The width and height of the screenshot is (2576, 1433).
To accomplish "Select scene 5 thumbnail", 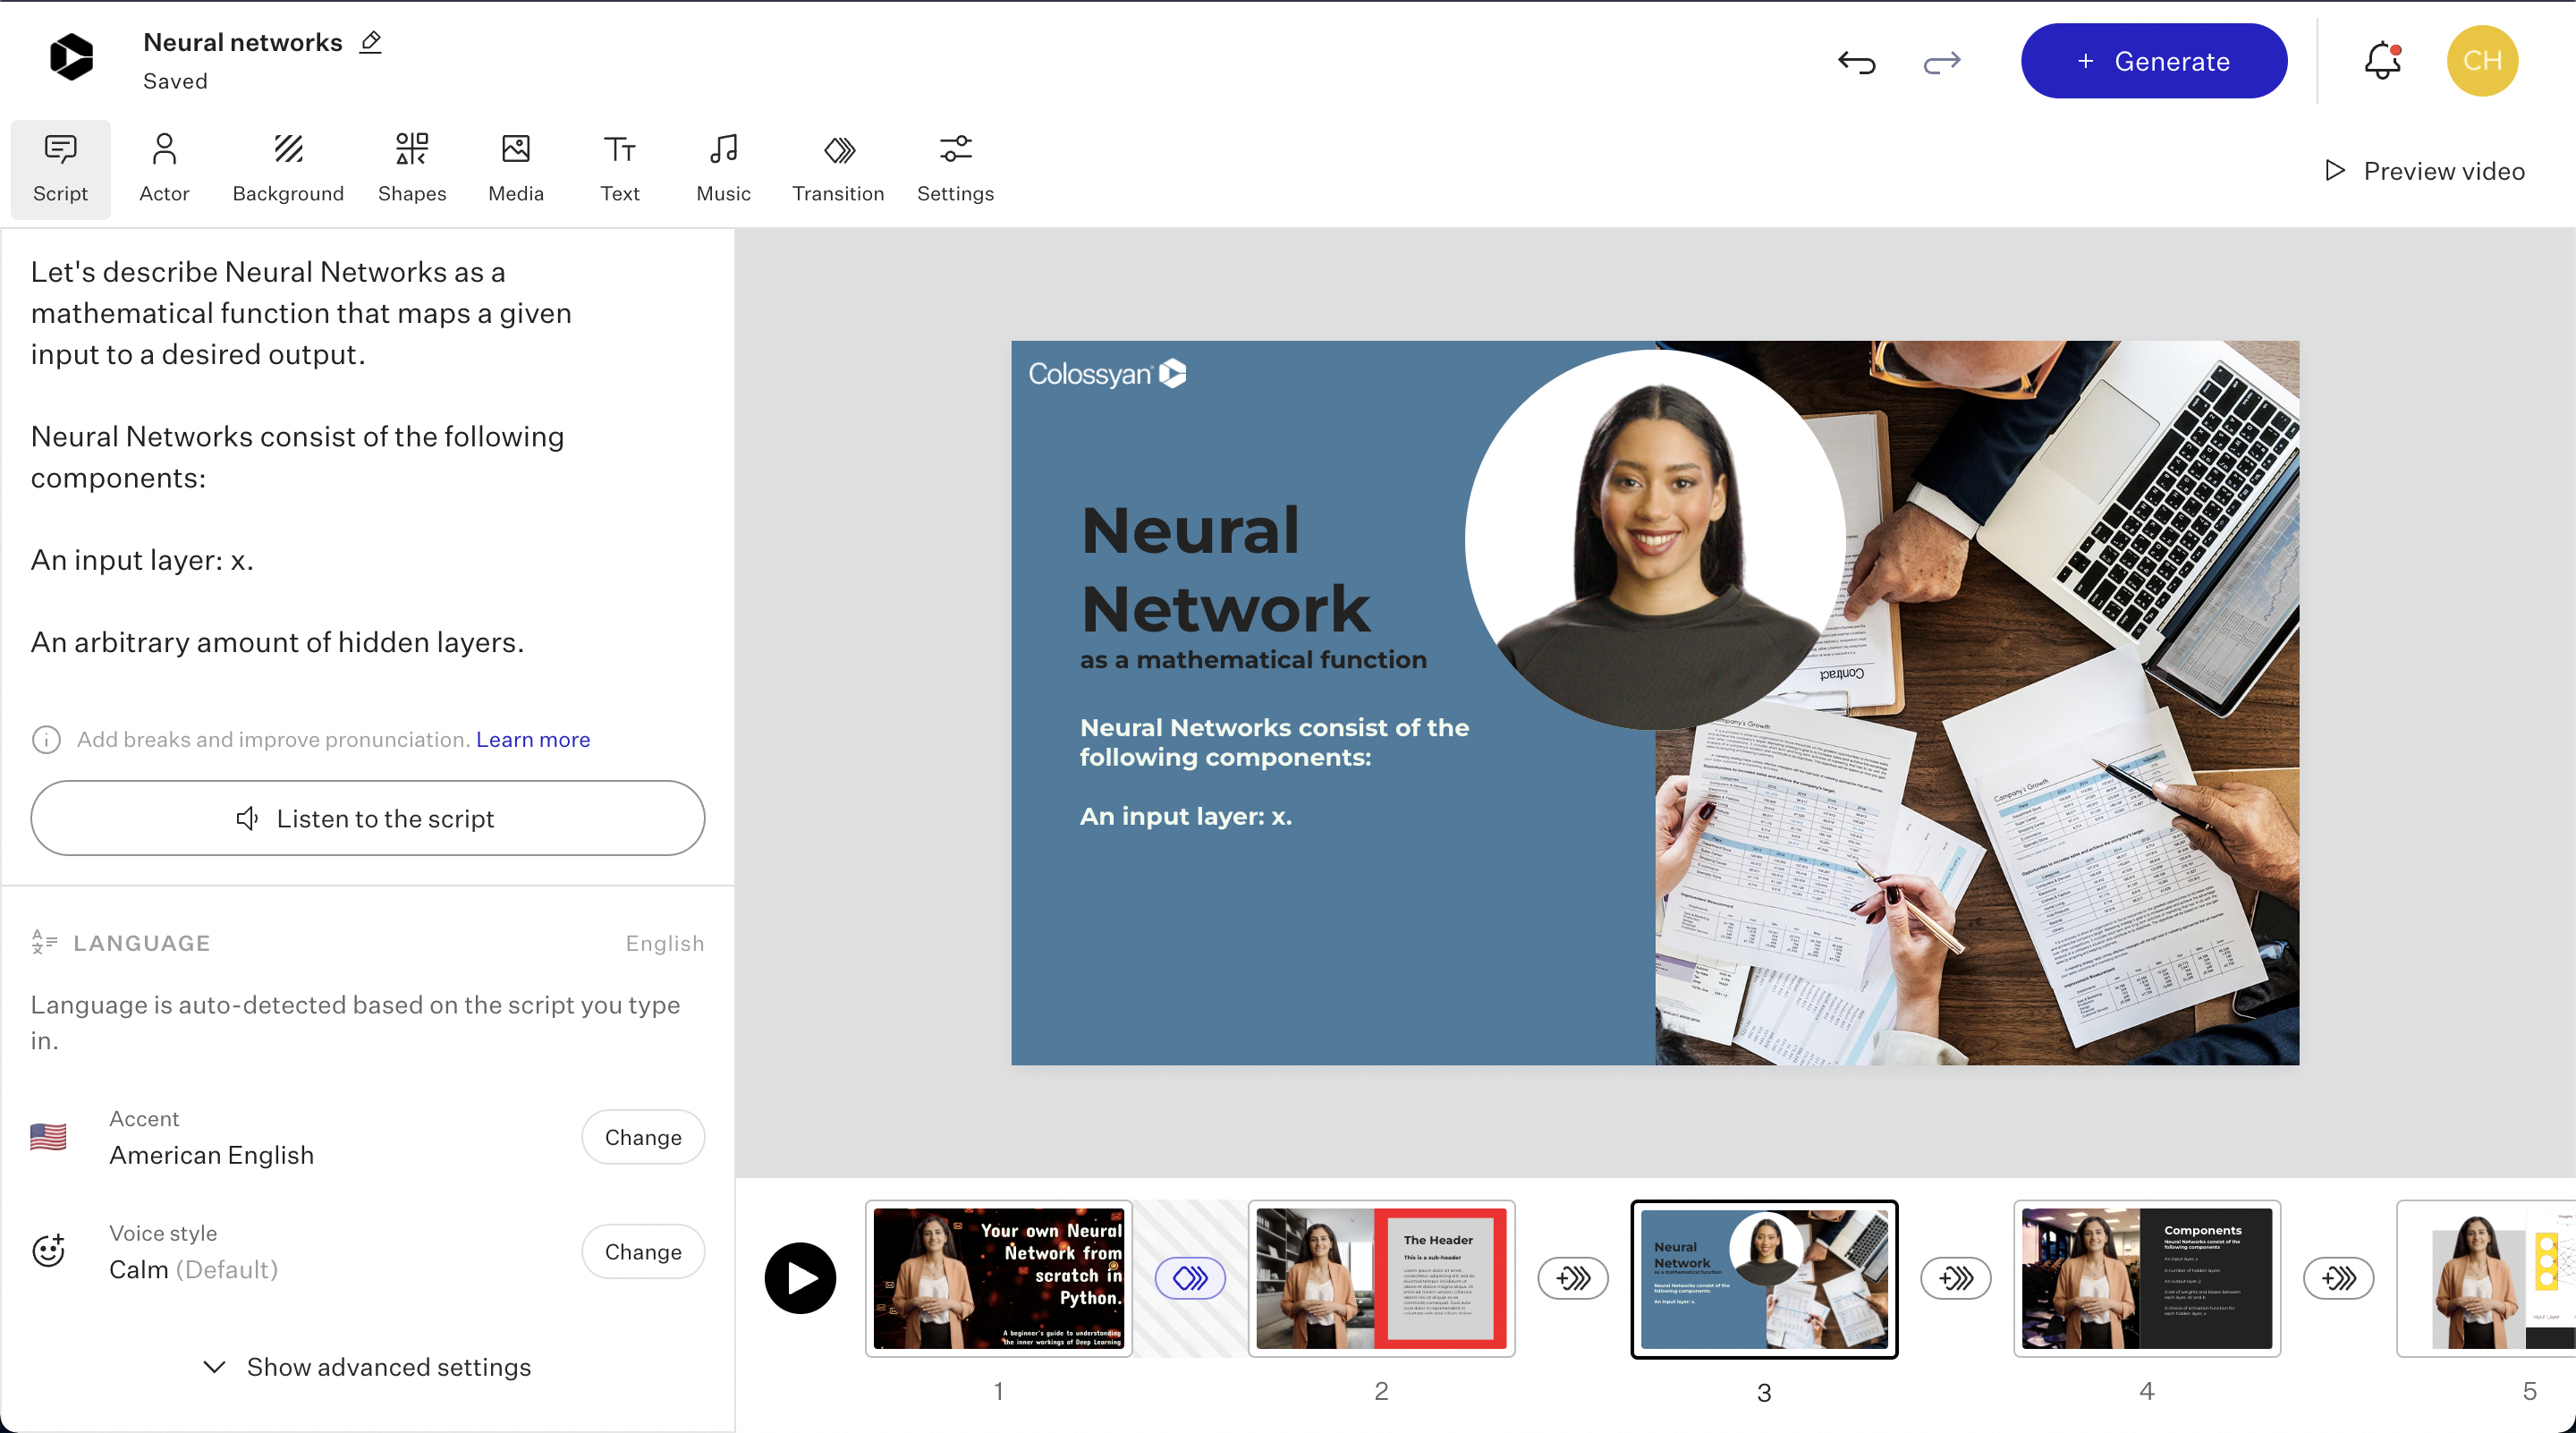I will [2486, 1278].
